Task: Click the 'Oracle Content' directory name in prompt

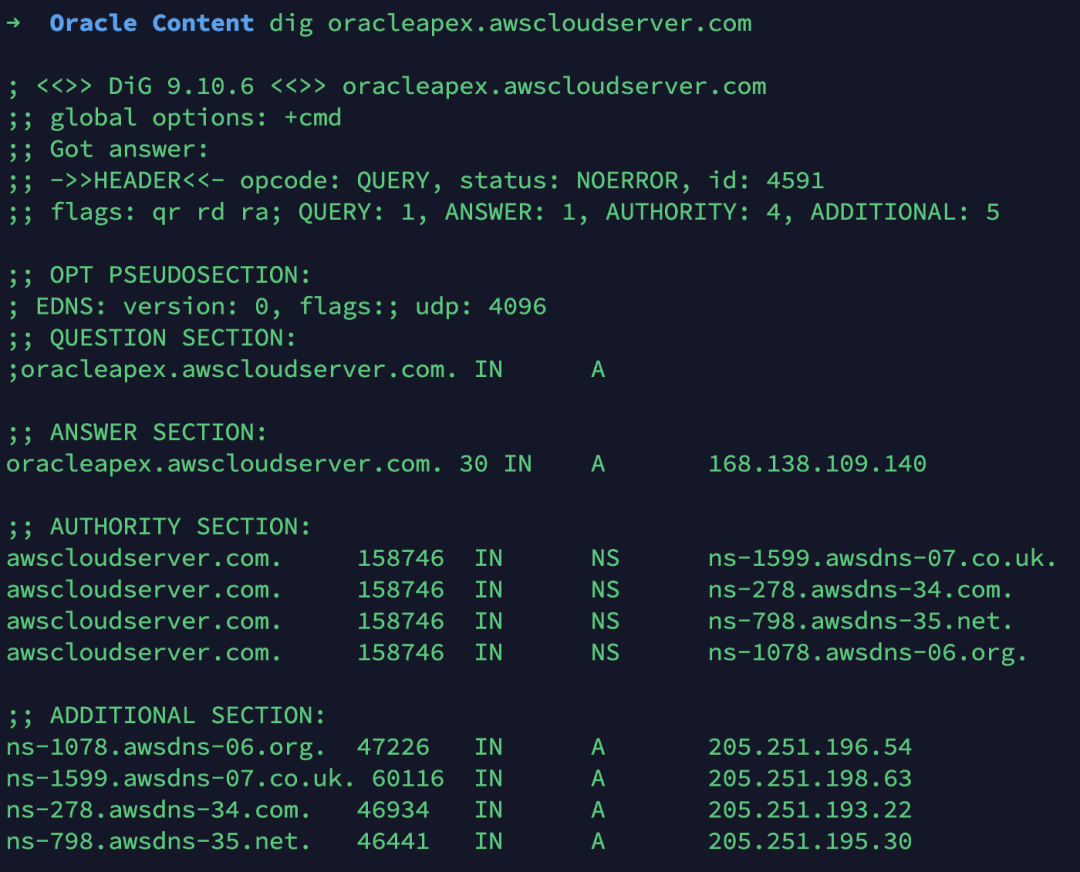Action: [151, 23]
